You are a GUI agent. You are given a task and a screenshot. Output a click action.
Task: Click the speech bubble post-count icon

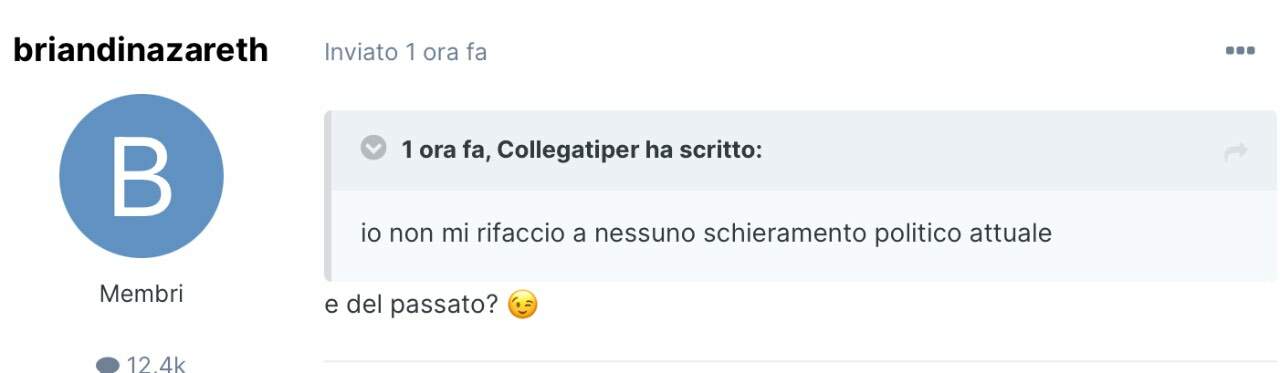(108, 365)
